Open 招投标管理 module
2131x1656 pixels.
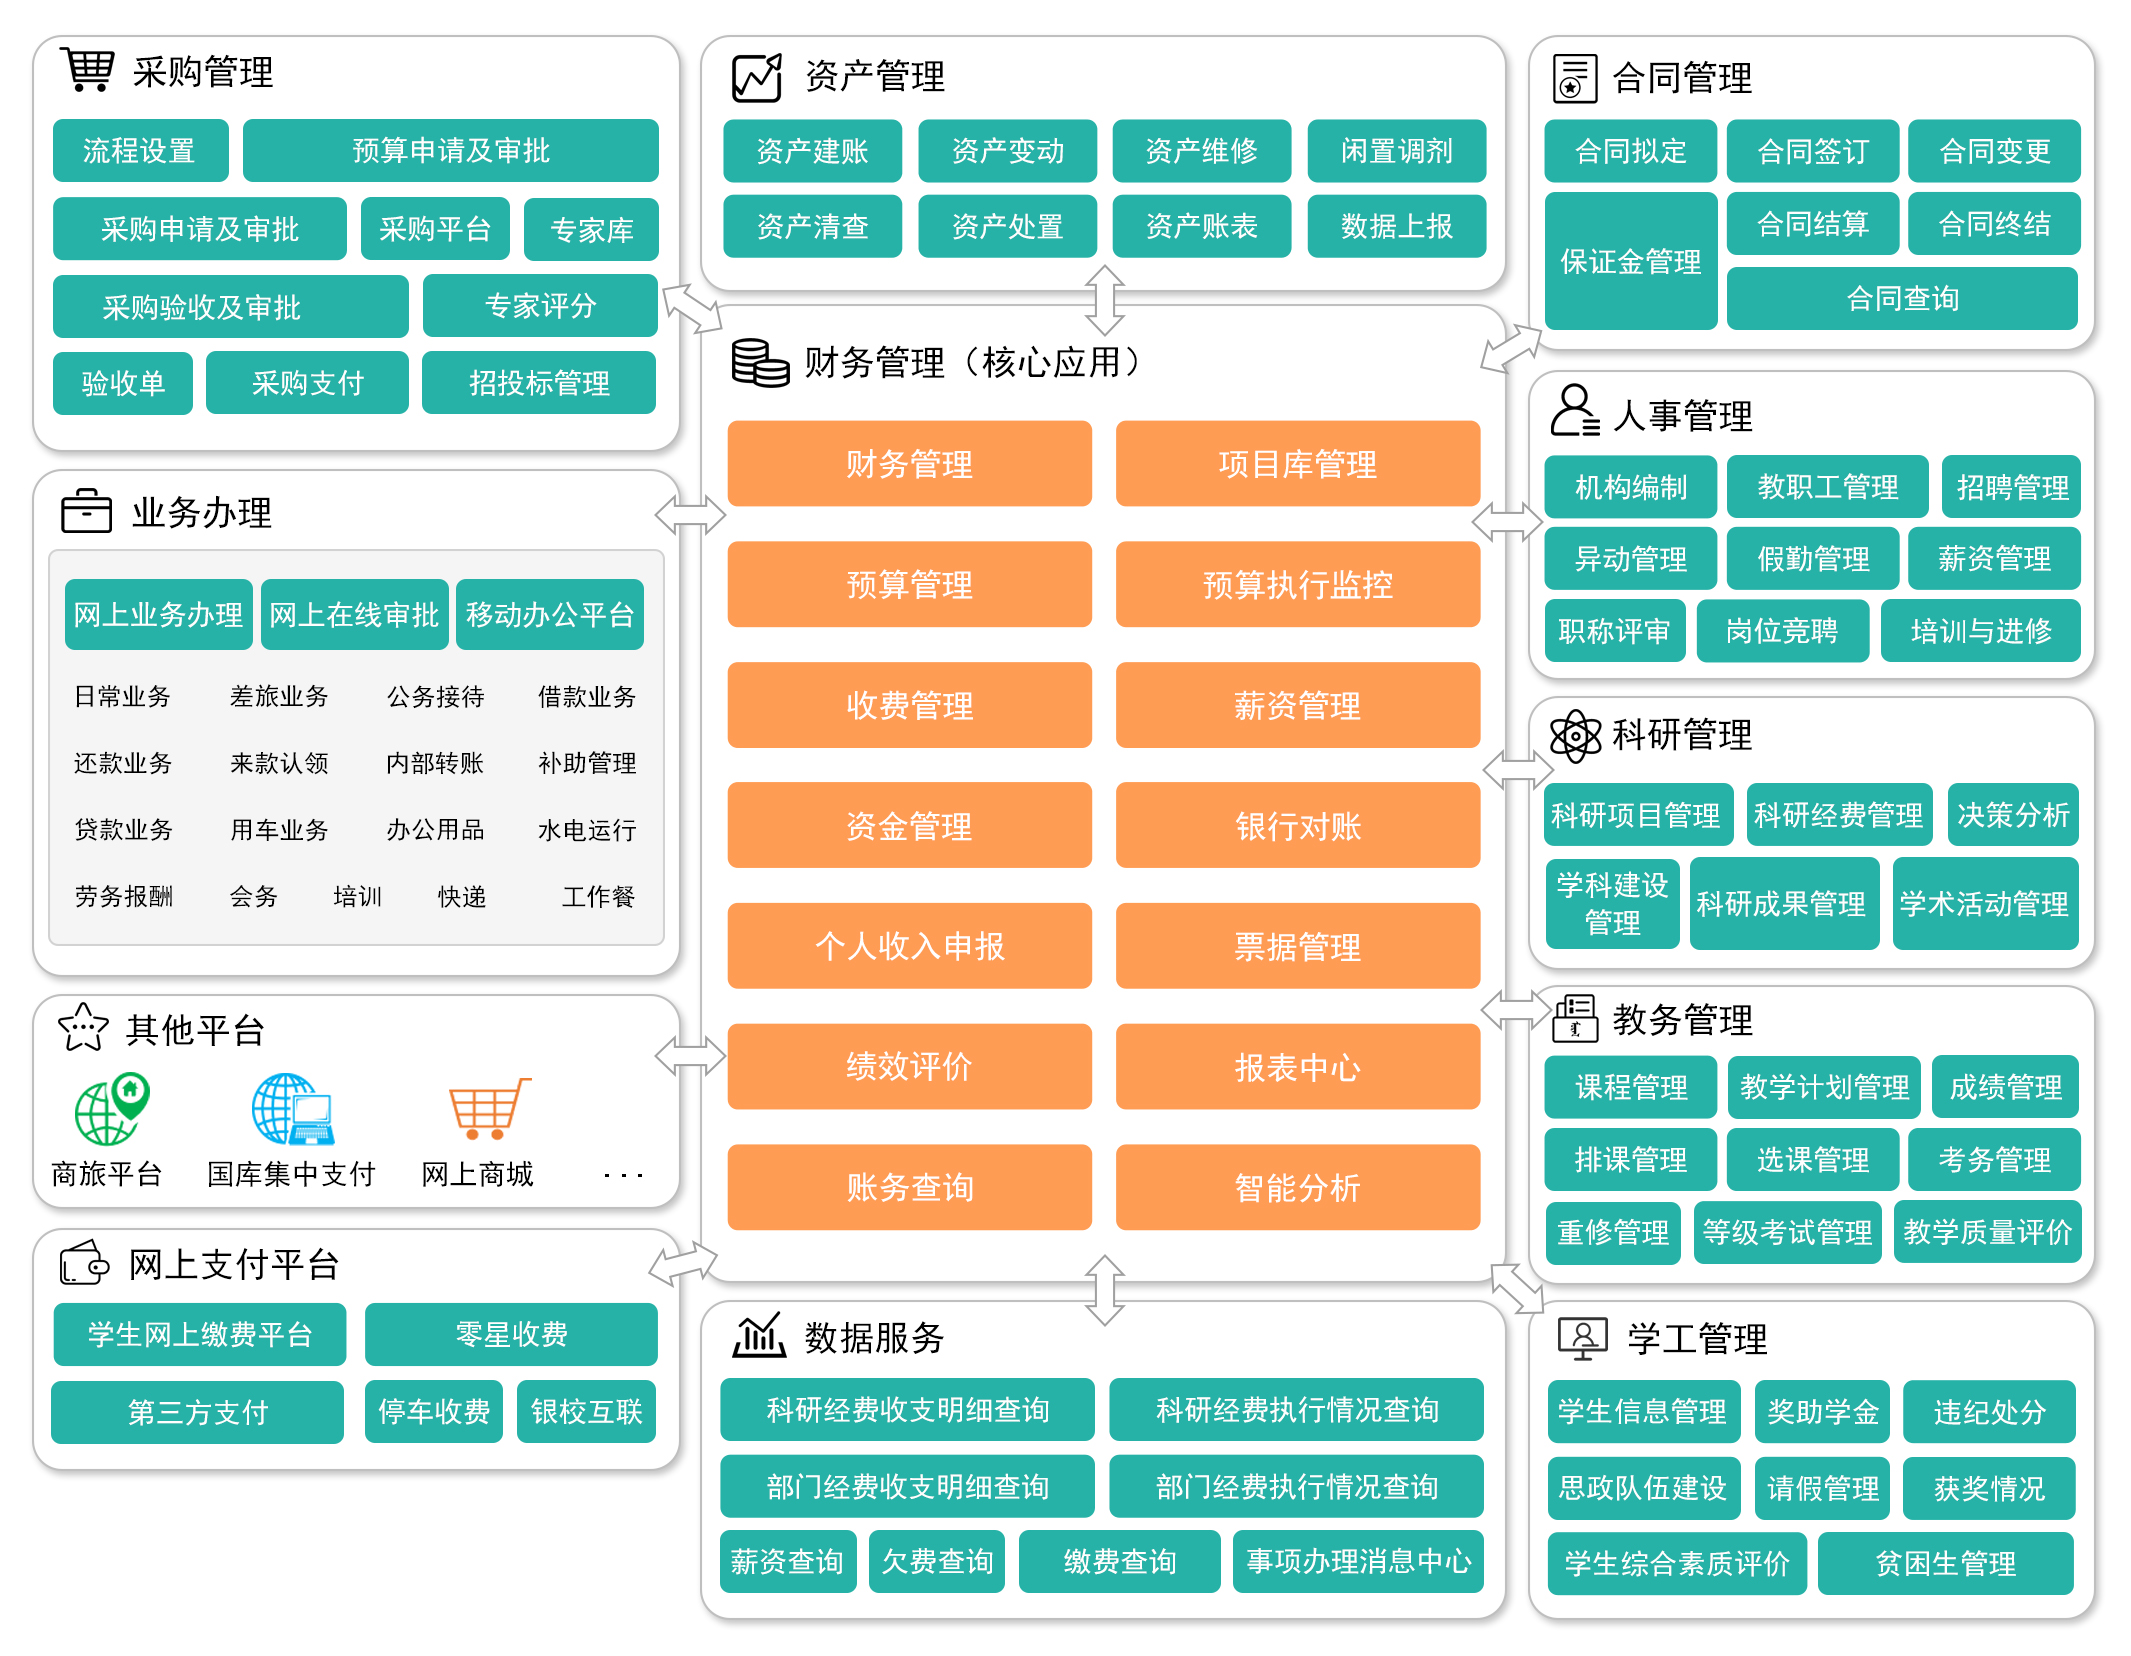coord(539,383)
